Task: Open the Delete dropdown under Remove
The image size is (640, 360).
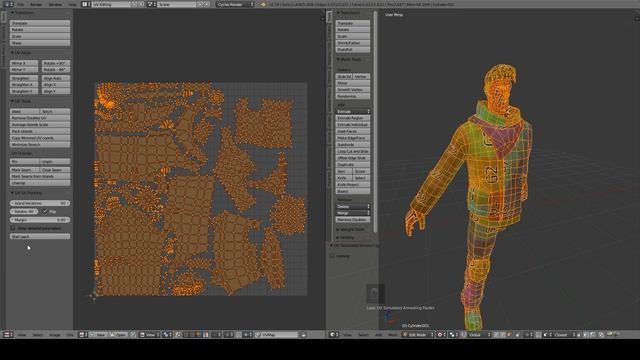Action: point(353,207)
